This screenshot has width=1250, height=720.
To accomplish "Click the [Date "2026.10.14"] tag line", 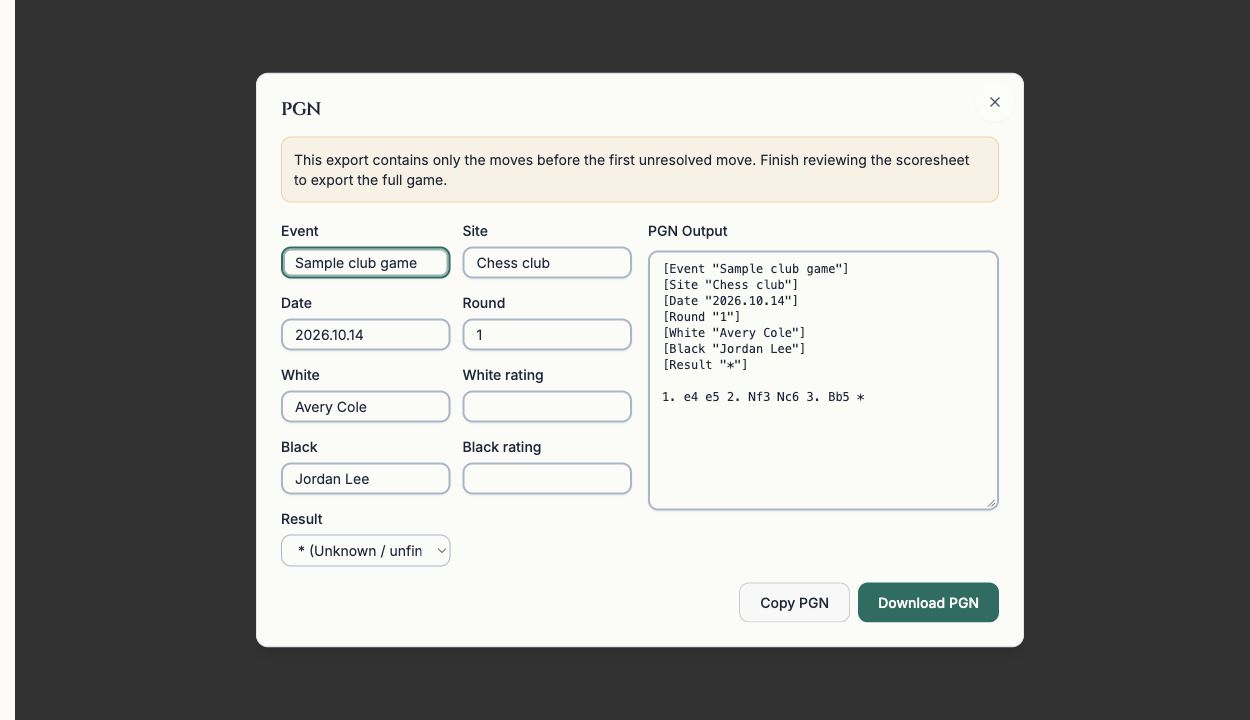I will pyautogui.click(x=730, y=301).
